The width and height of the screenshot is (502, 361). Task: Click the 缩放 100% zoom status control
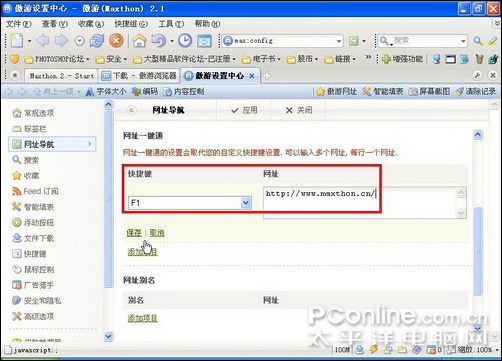473,350
